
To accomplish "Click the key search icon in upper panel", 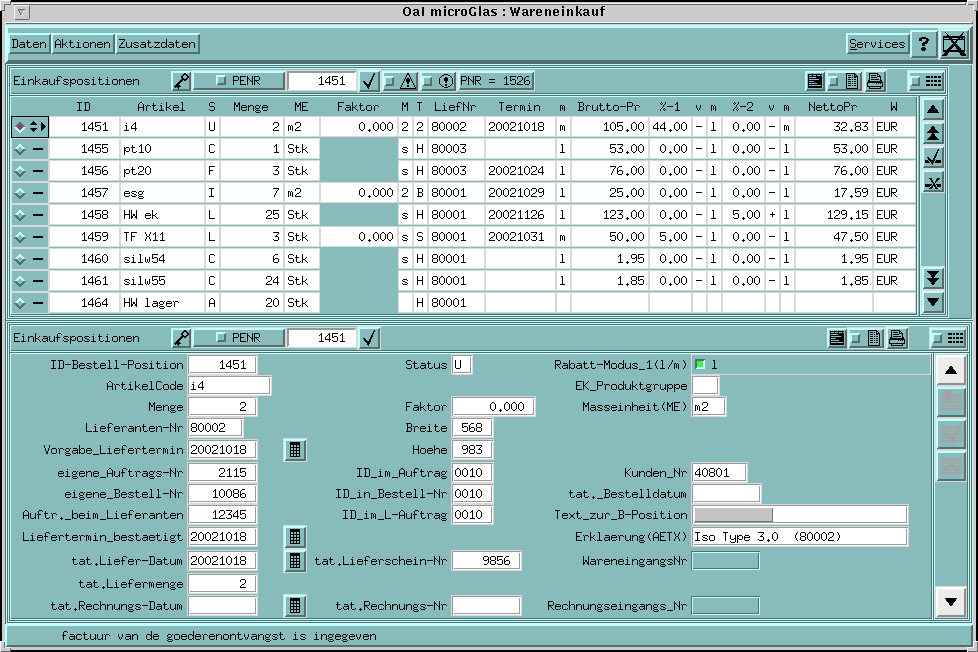I will click(x=181, y=81).
